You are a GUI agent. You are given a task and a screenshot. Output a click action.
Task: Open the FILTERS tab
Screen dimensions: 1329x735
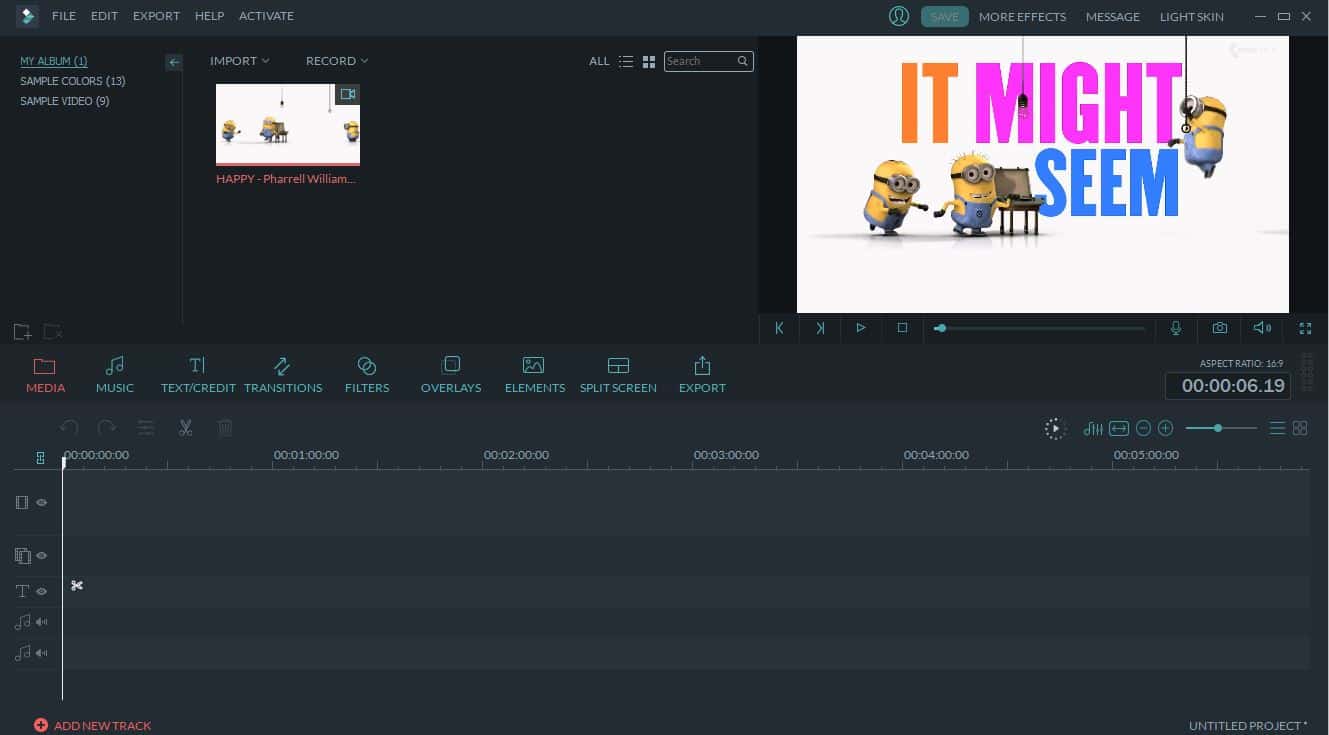367,375
